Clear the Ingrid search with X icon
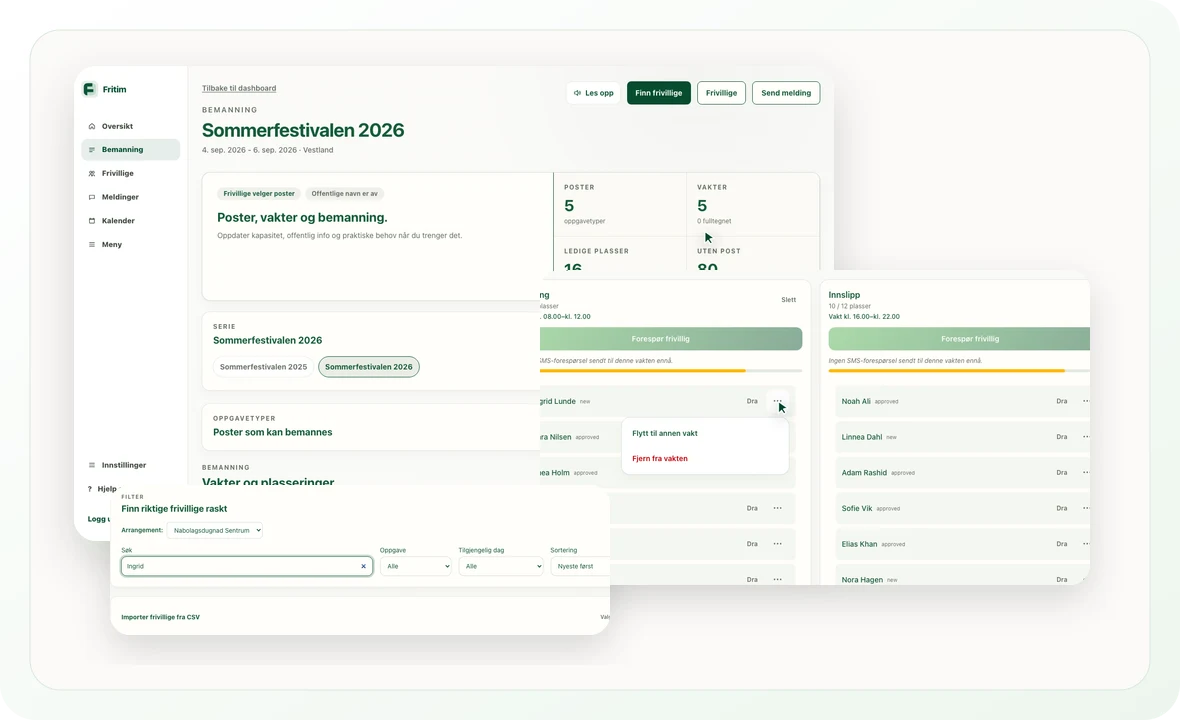The image size is (1180, 720). tap(363, 567)
